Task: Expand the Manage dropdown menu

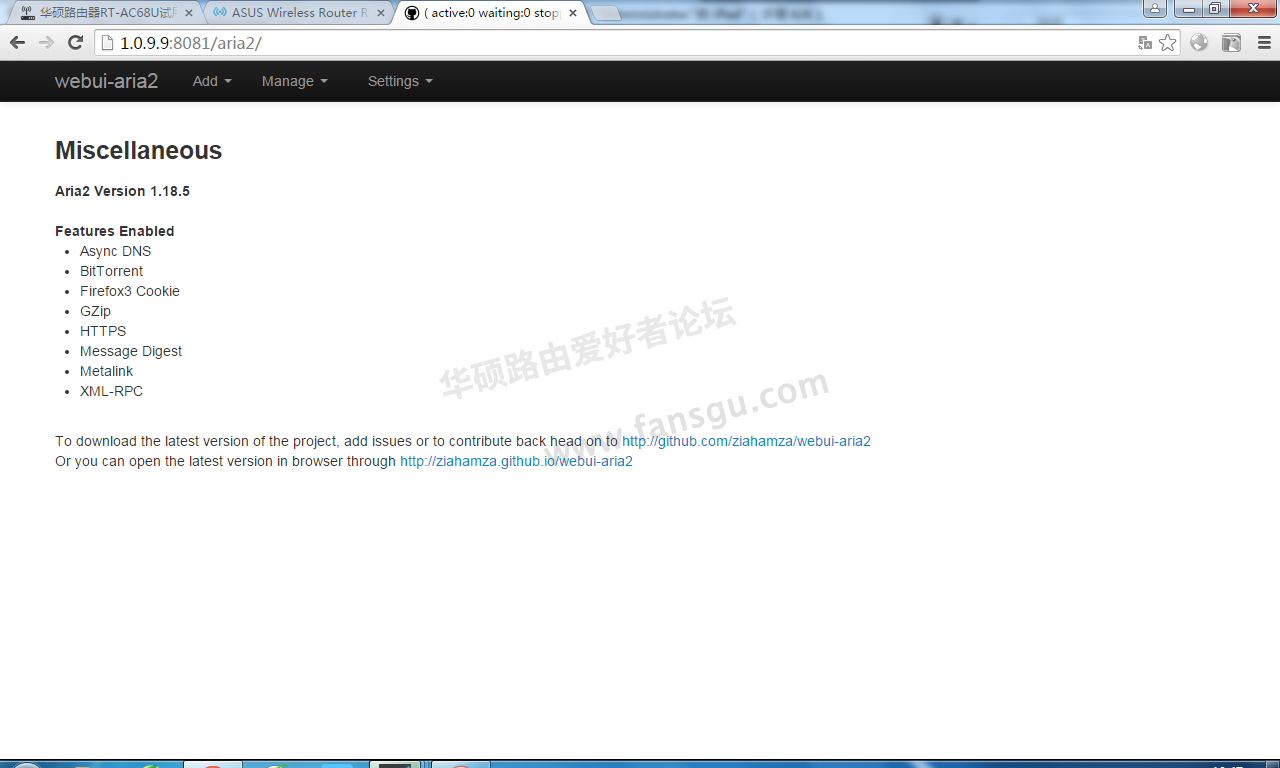Action: pos(295,81)
